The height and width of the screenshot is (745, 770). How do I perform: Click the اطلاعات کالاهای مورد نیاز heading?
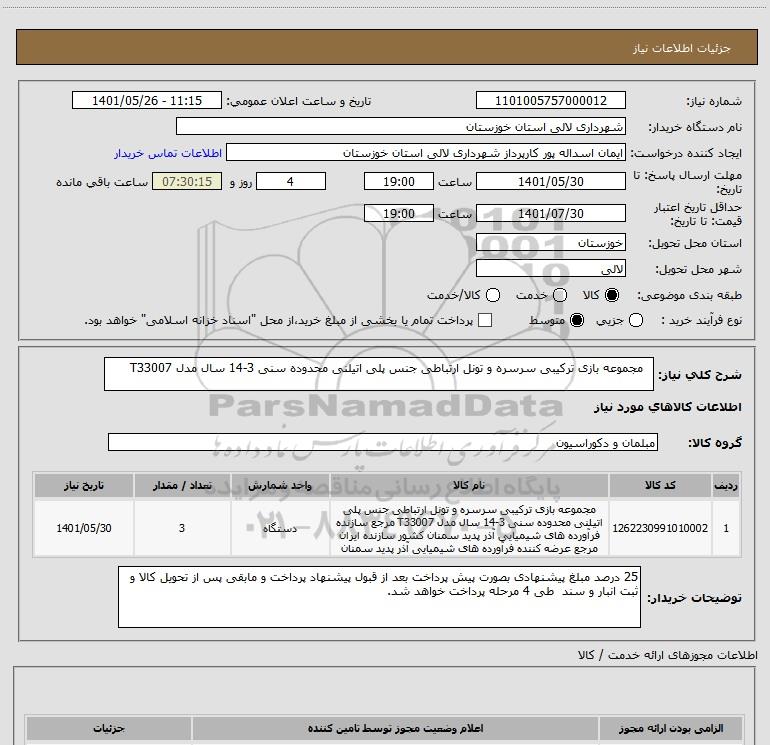(x=668, y=407)
